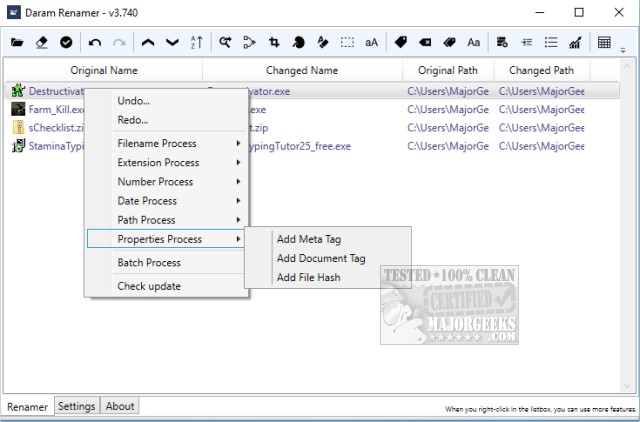The height and width of the screenshot is (422, 640).
Task: Click the match number count icon
Action: click(x=527, y=42)
